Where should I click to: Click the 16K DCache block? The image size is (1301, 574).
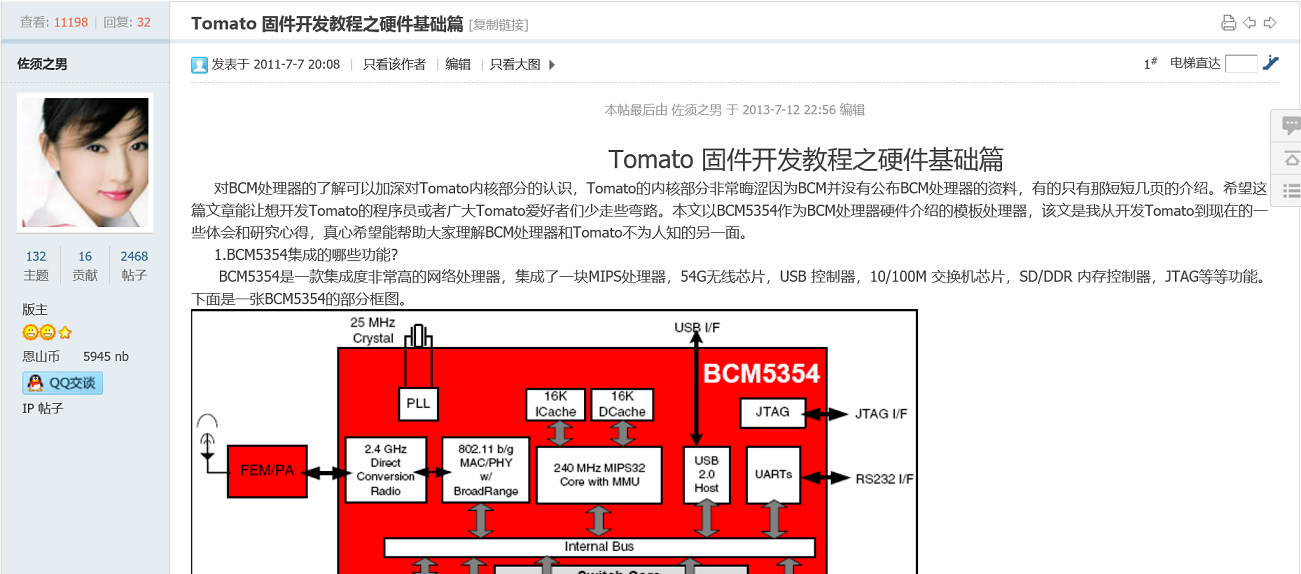[x=622, y=404]
